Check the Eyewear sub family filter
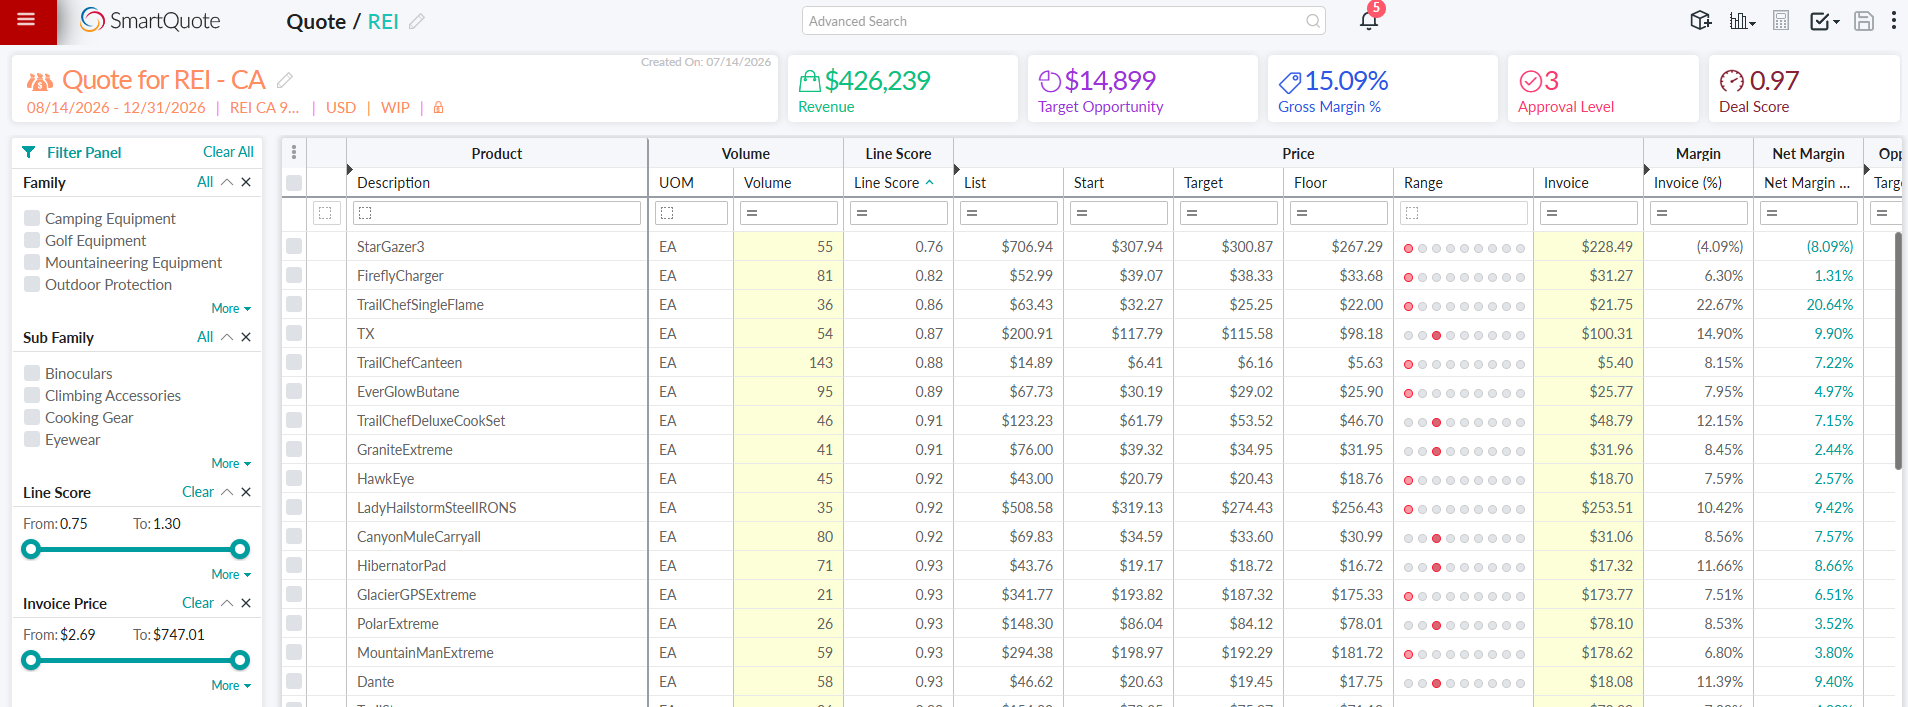 [x=32, y=439]
